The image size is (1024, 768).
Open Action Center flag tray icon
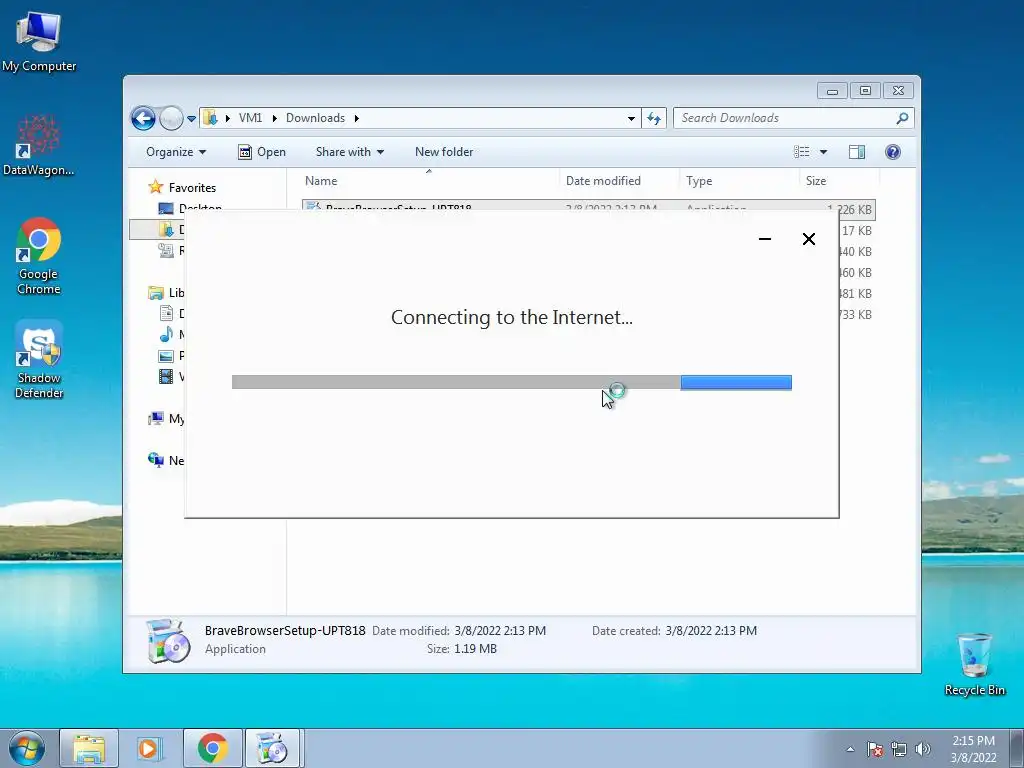[x=875, y=749]
